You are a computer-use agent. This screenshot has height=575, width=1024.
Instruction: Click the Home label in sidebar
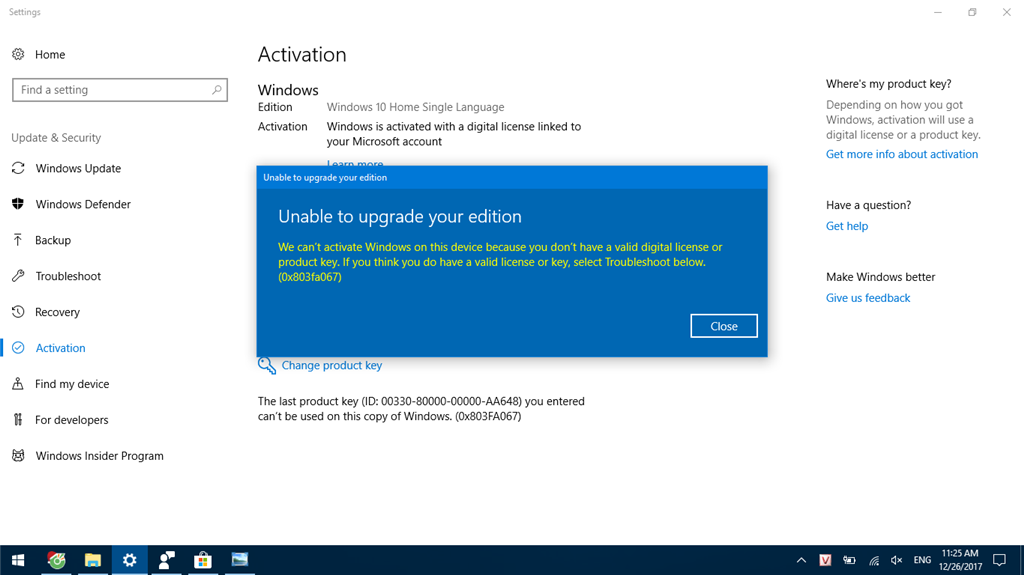click(x=50, y=54)
